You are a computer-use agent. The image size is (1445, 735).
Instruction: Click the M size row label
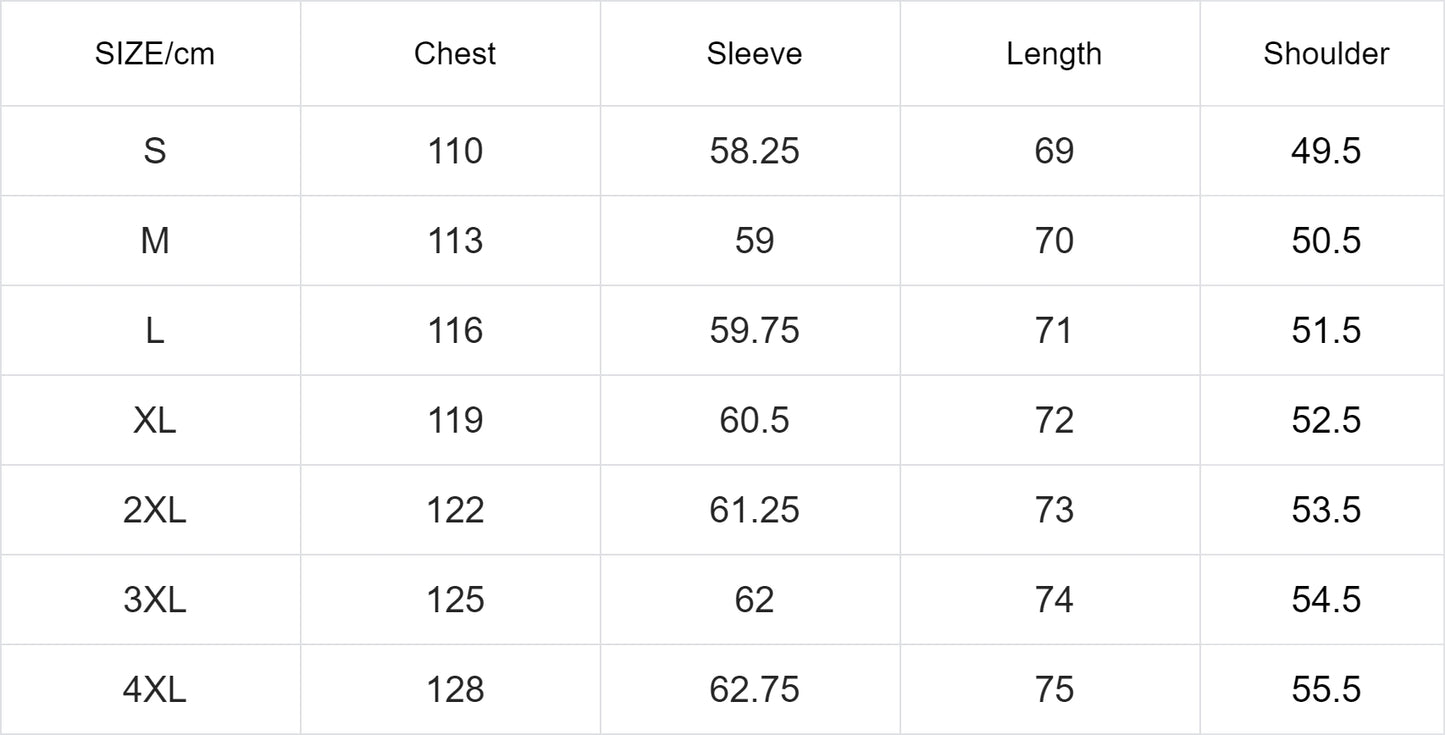(x=155, y=241)
